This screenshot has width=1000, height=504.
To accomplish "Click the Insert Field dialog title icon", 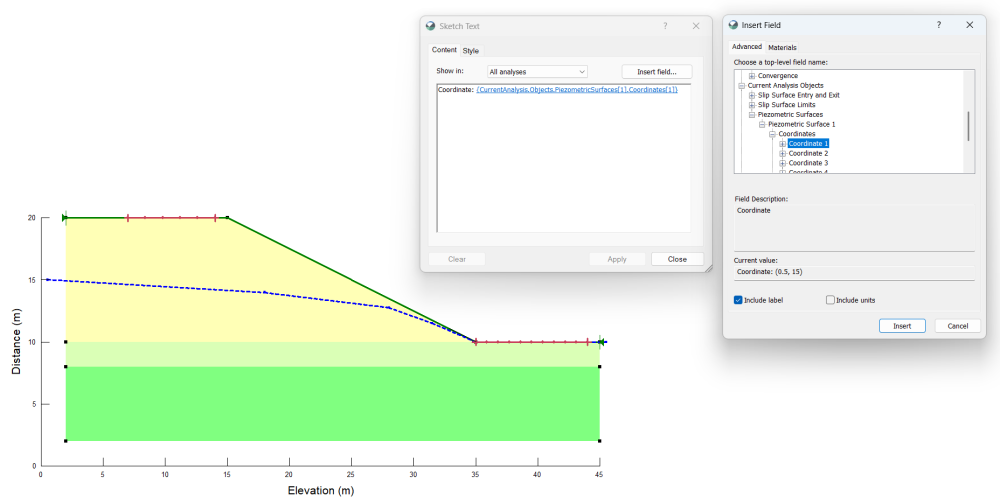I will pyautogui.click(x=733, y=25).
